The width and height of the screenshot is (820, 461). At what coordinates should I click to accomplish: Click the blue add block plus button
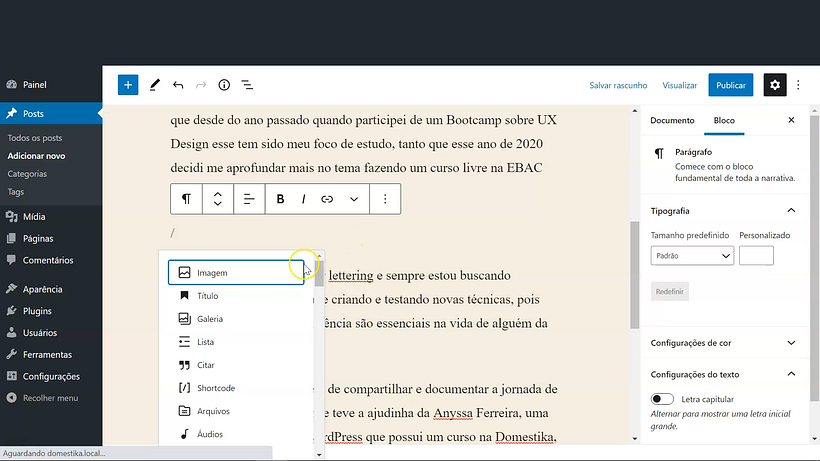pyautogui.click(x=128, y=85)
